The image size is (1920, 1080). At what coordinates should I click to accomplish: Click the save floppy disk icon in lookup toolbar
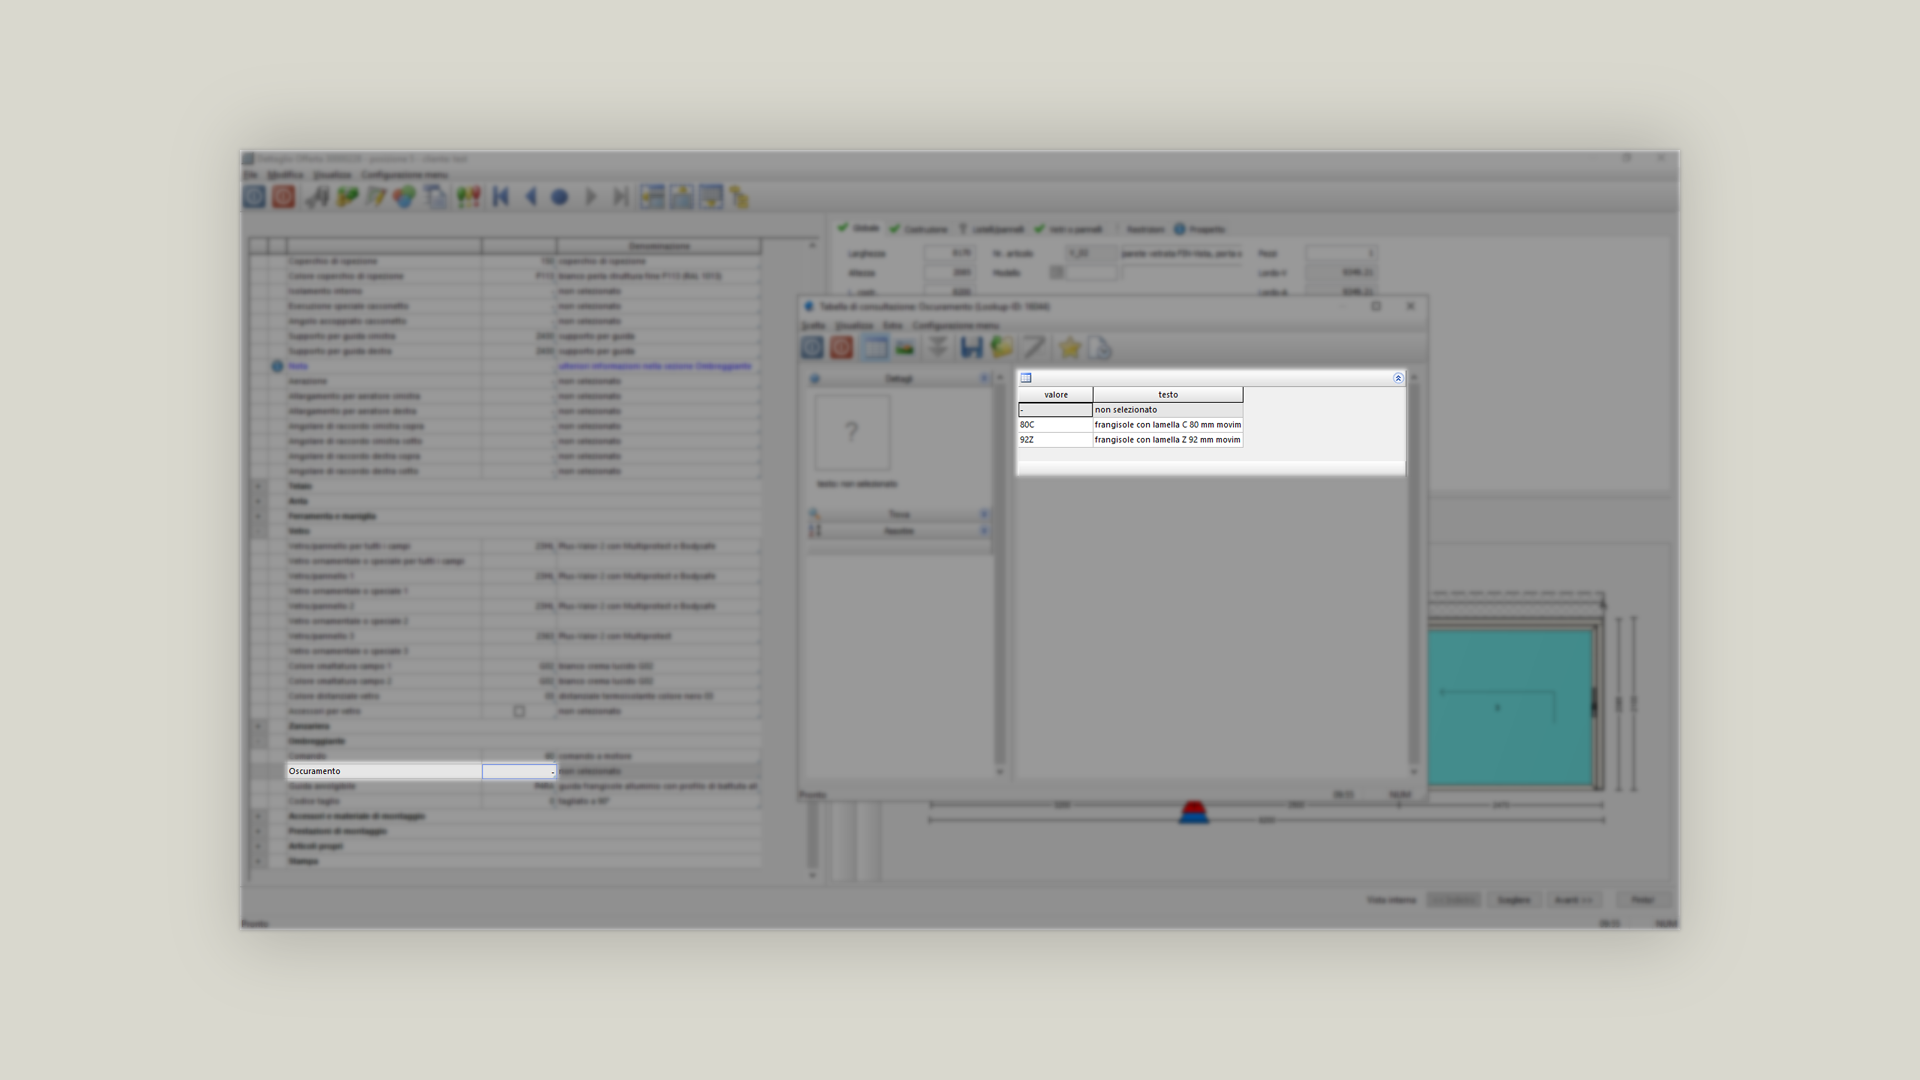coord(971,348)
